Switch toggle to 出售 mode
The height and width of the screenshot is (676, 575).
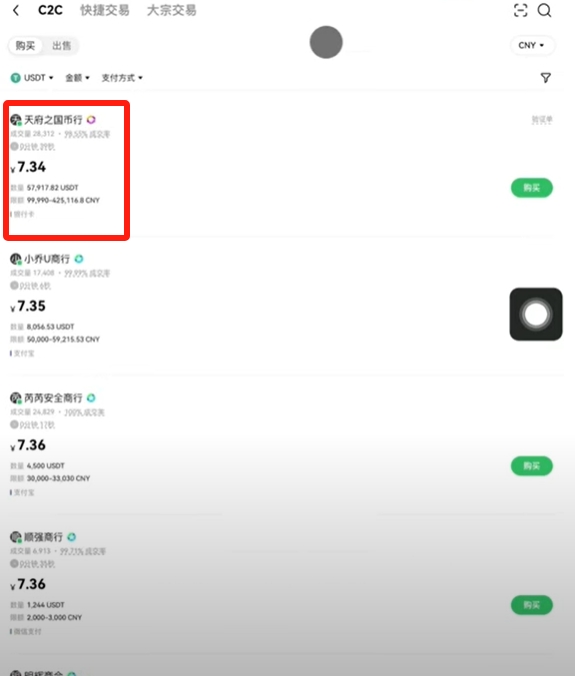coord(61,46)
